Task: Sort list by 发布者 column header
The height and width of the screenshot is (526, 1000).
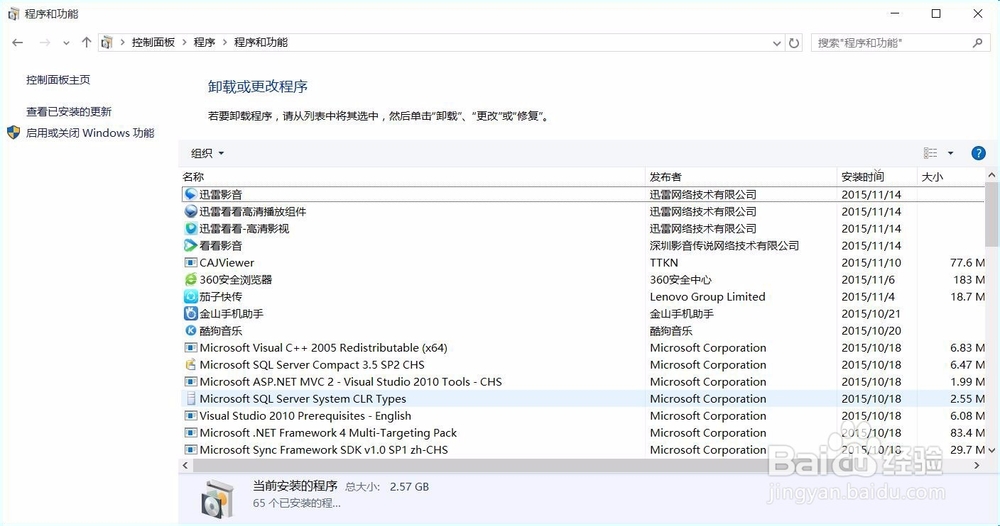Action: 741,177
